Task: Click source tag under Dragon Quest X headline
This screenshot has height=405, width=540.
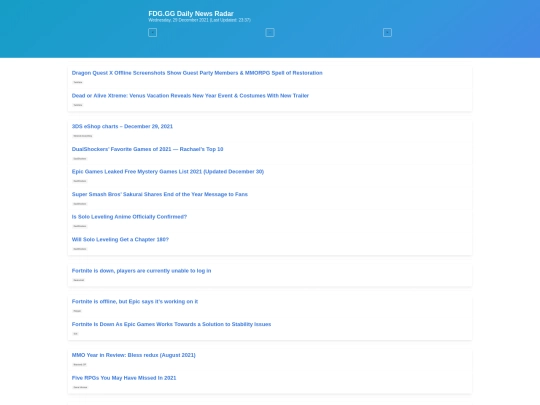Action: pos(78,82)
